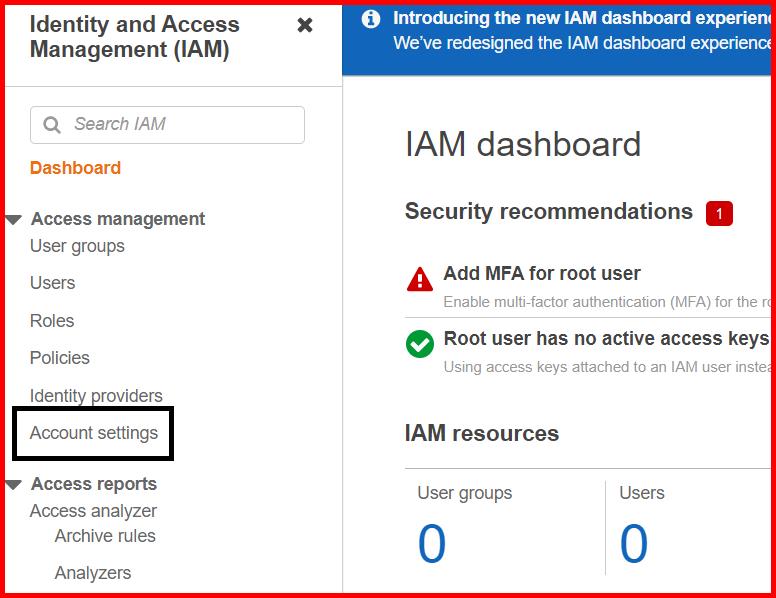Click the access keys description about IAM user
This screenshot has height=598, width=776.
[607, 367]
